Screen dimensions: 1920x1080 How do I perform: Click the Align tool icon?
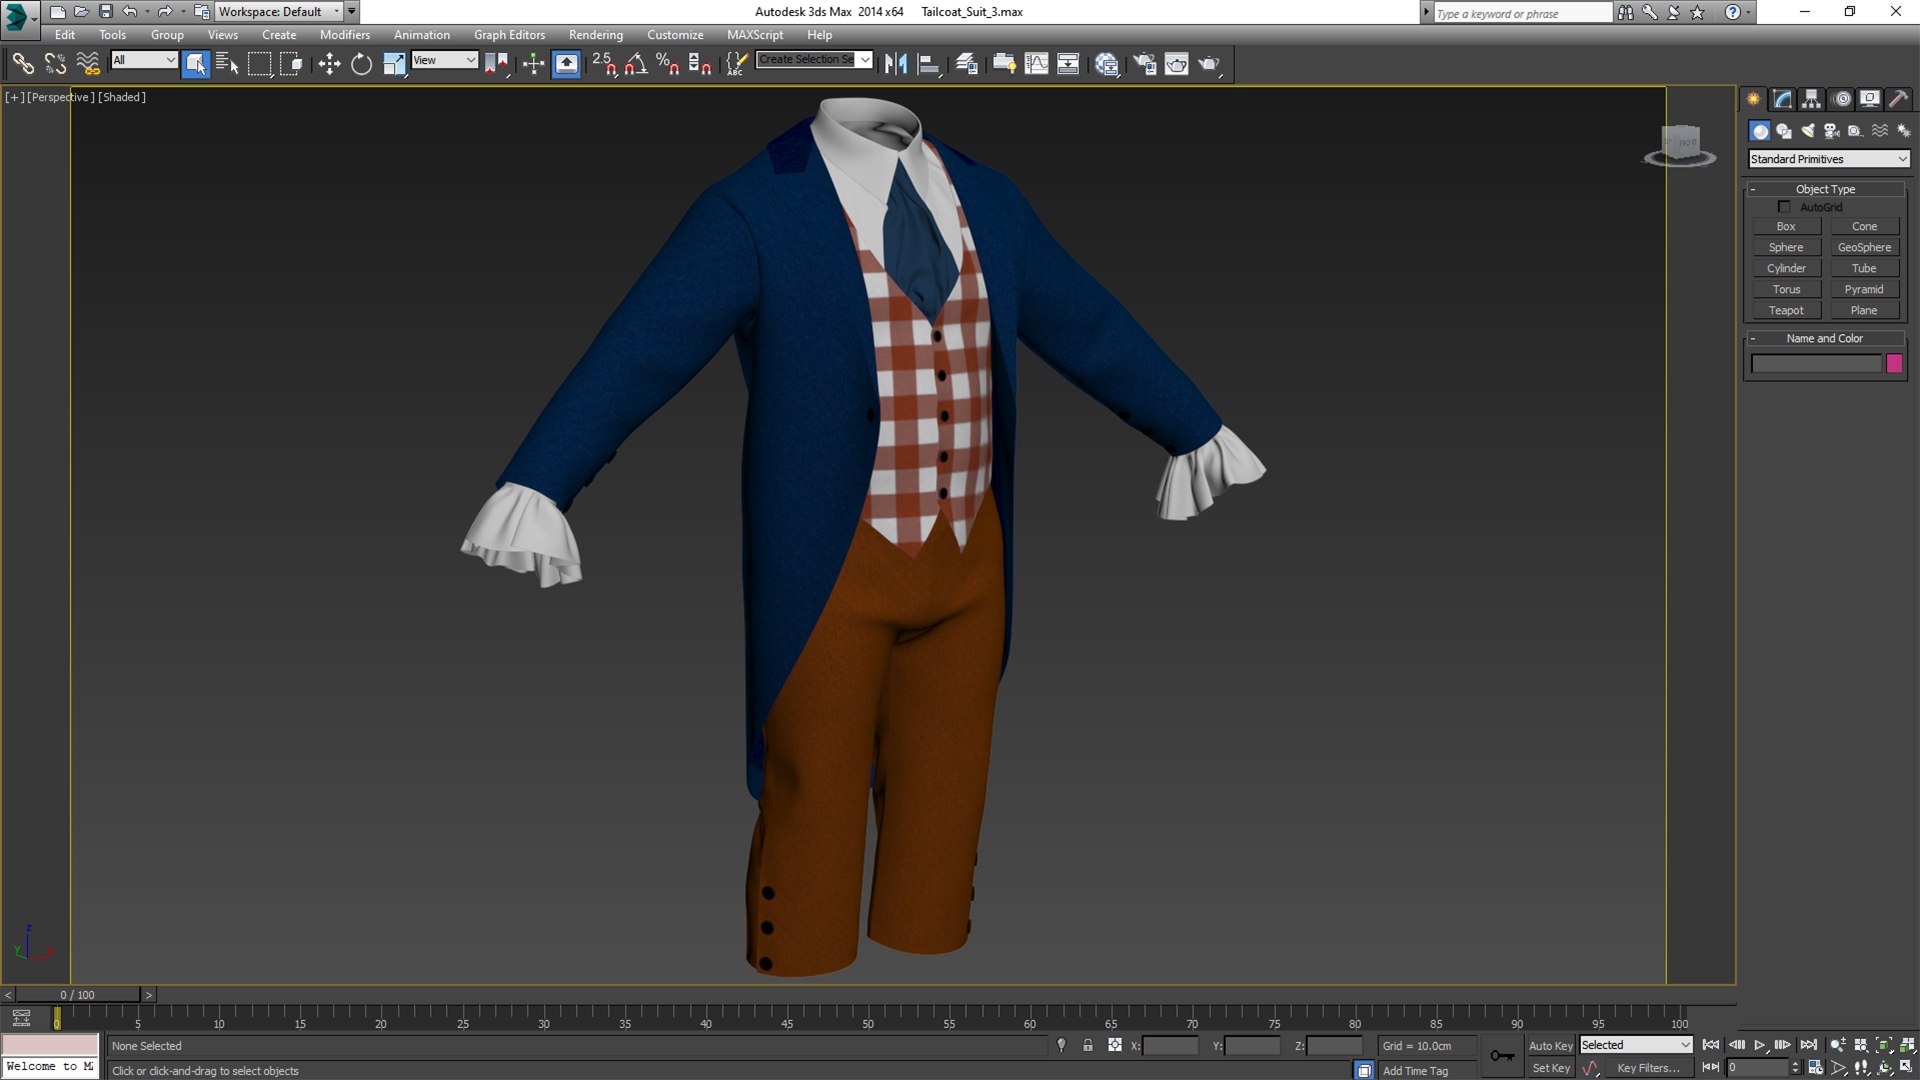[x=929, y=64]
